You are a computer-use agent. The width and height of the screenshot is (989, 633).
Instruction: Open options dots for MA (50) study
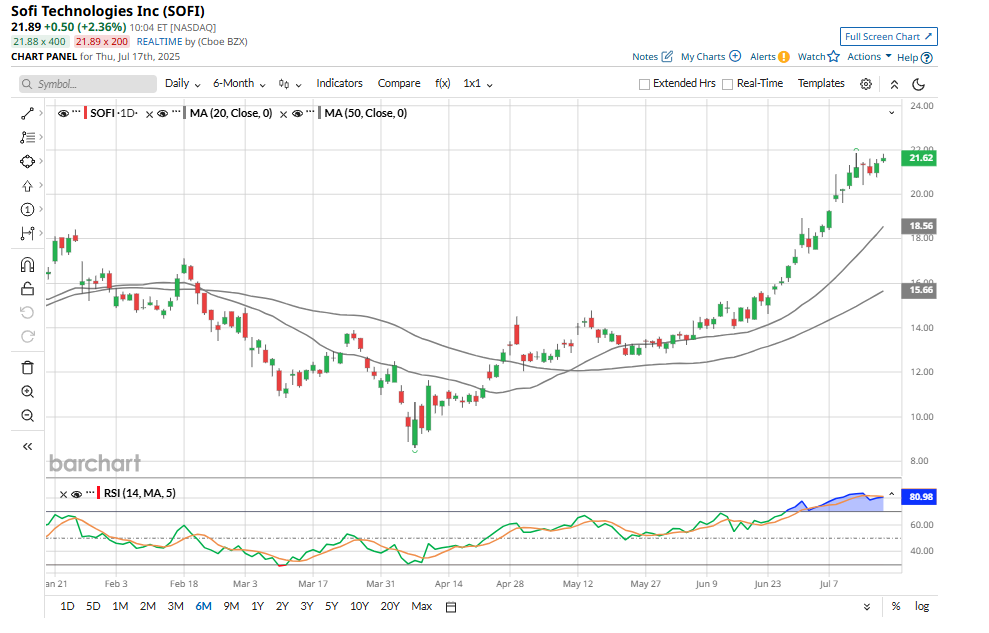(310, 113)
